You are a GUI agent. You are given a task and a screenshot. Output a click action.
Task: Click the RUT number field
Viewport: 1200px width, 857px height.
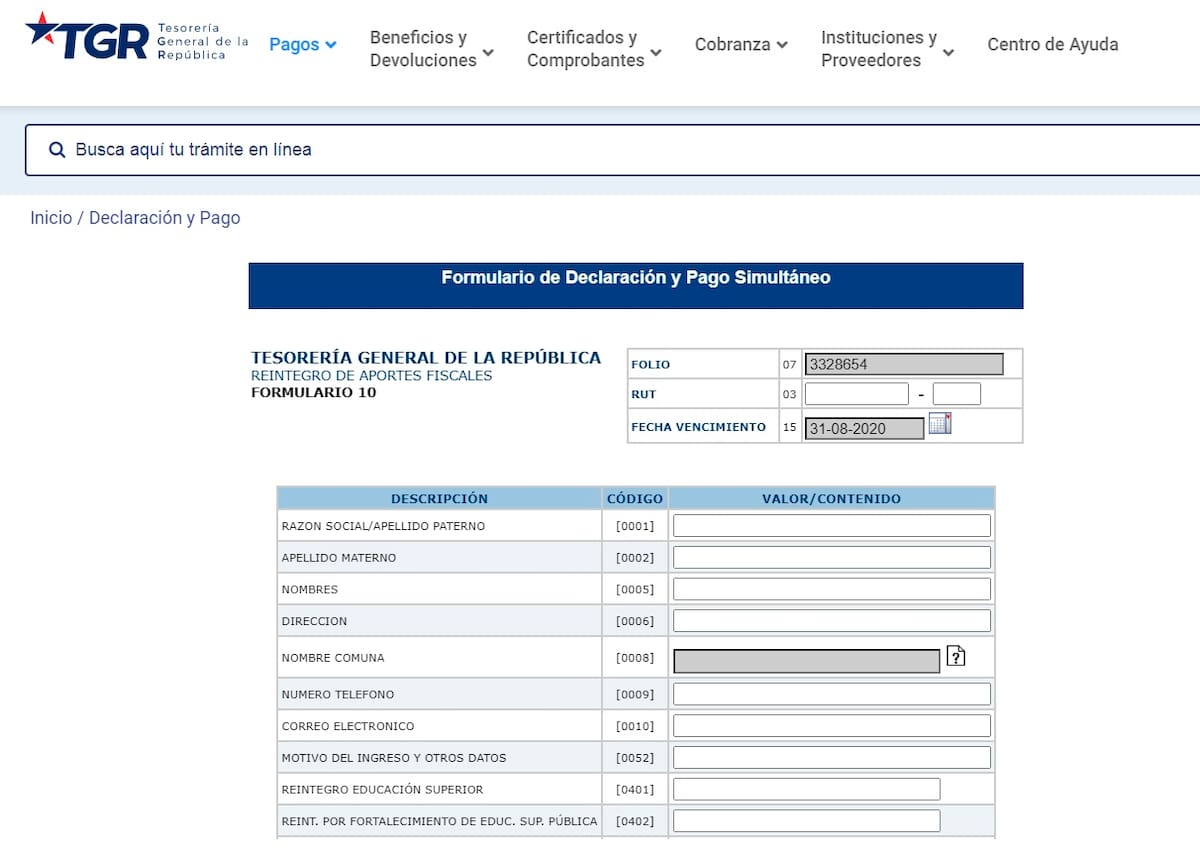click(857, 394)
